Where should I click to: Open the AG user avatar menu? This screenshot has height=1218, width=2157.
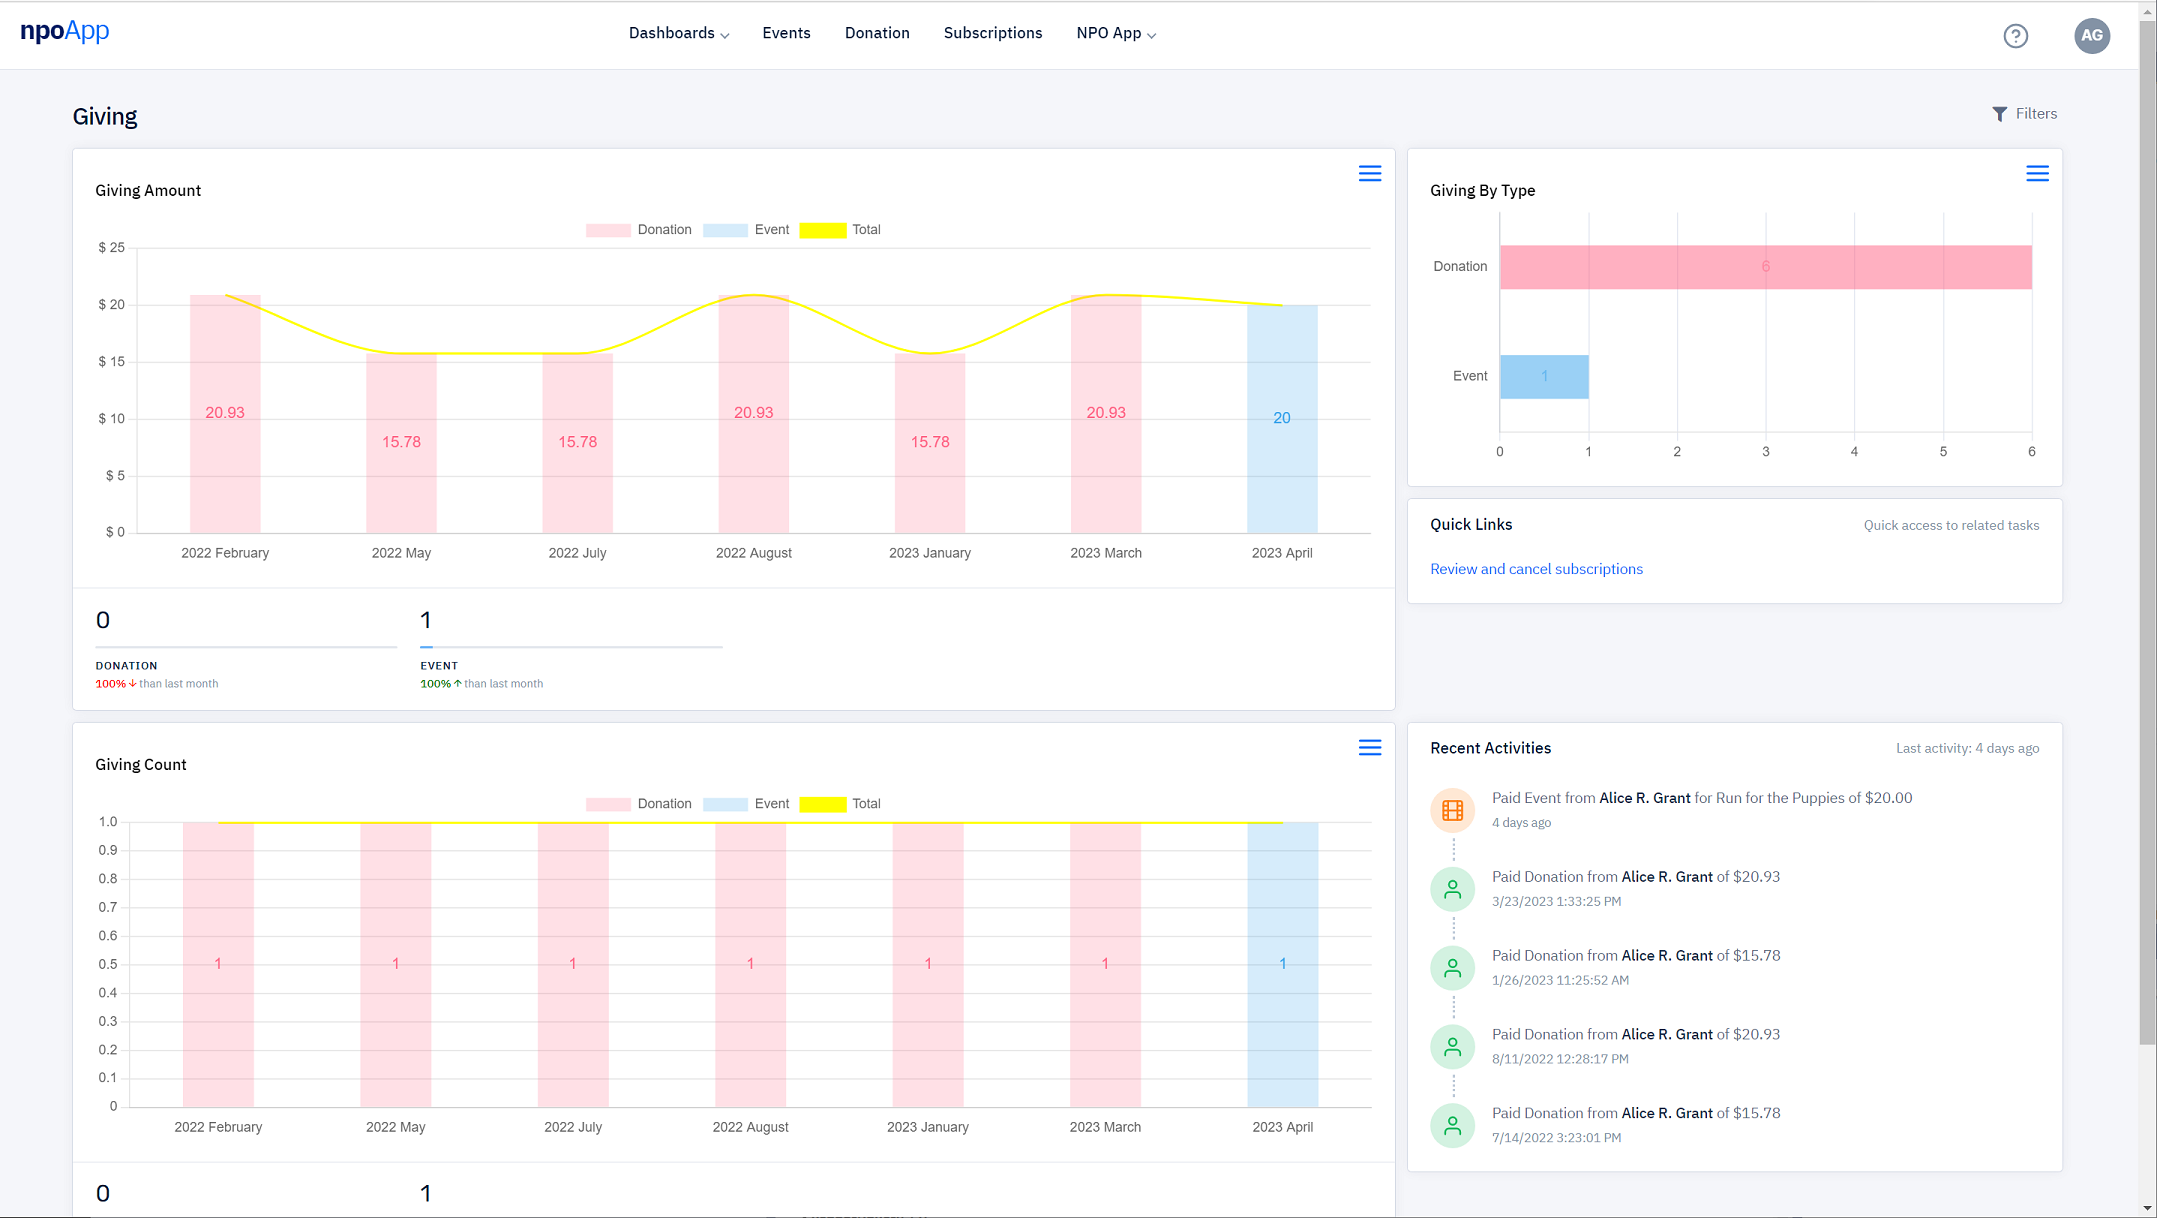tap(2091, 36)
